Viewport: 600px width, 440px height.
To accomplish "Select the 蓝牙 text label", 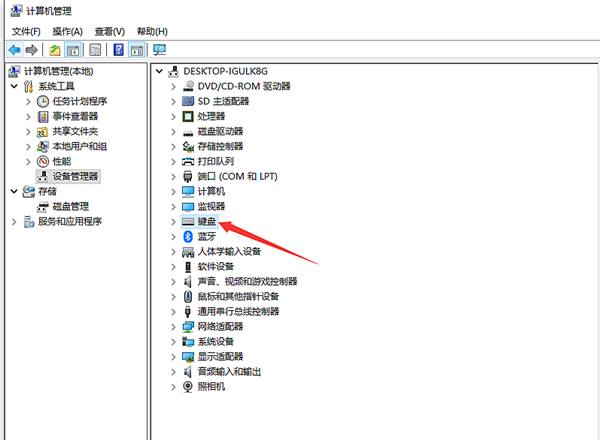I will pyautogui.click(x=207, y=236).
